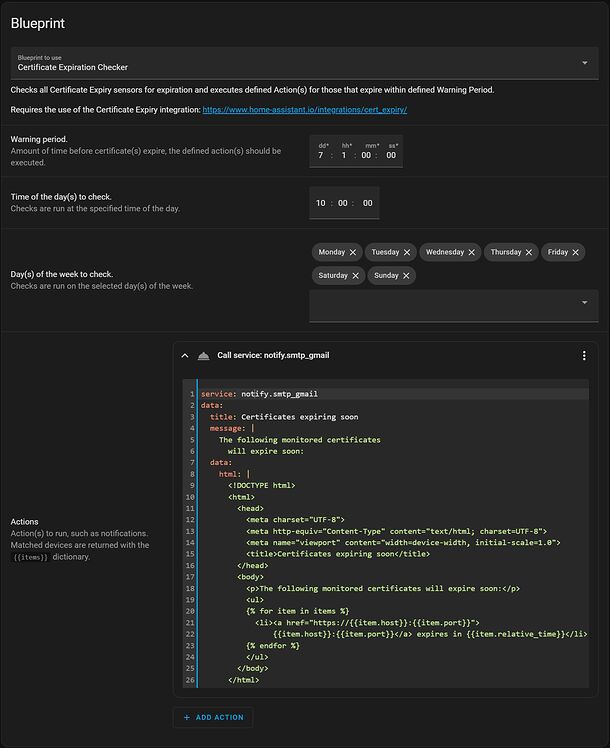The width and height of the screenshot is (610, 748).
Task: Collapse the Call service action card
Action: coord(185,356)
